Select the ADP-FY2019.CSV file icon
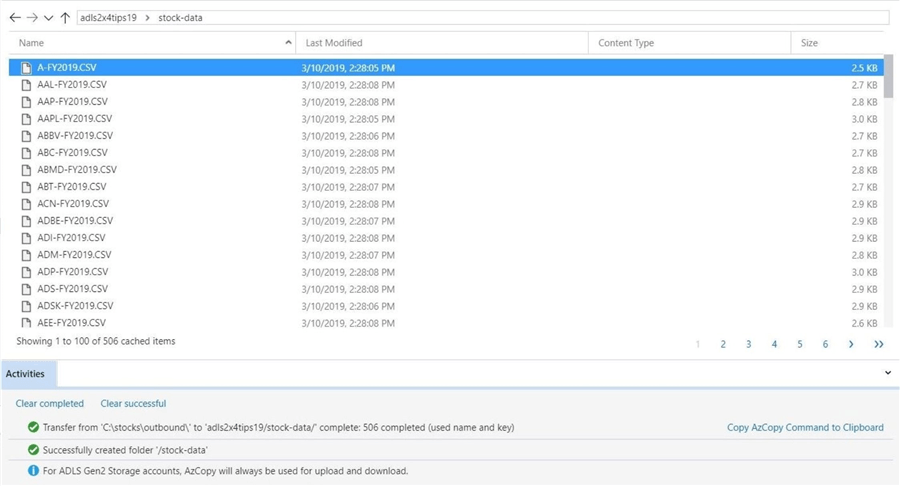The image size is (900, 486). tap(26, 272)
